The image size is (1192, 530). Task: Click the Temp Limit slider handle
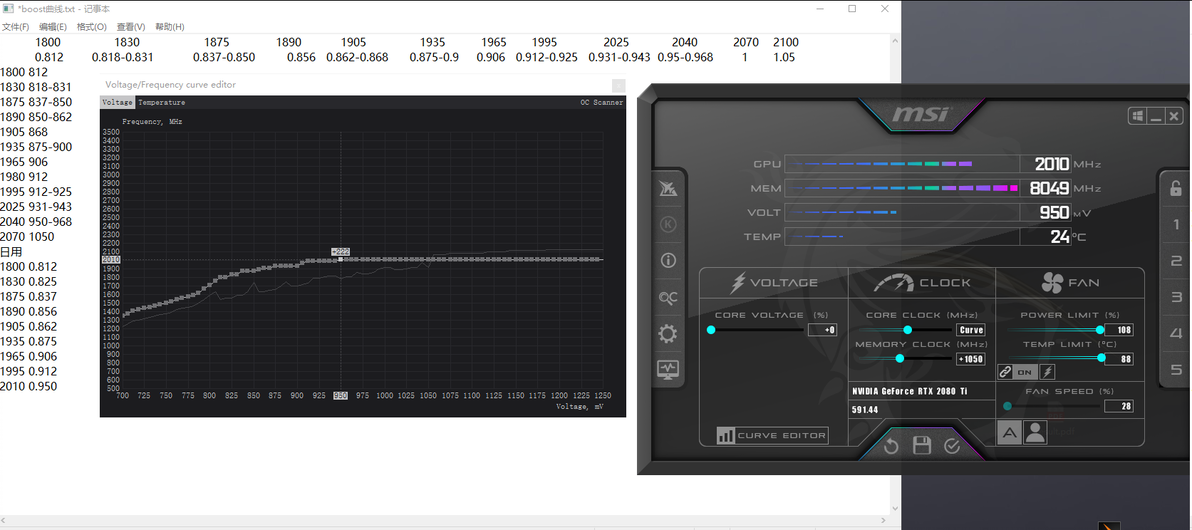pyautogui.click(x=1101, y=357)
